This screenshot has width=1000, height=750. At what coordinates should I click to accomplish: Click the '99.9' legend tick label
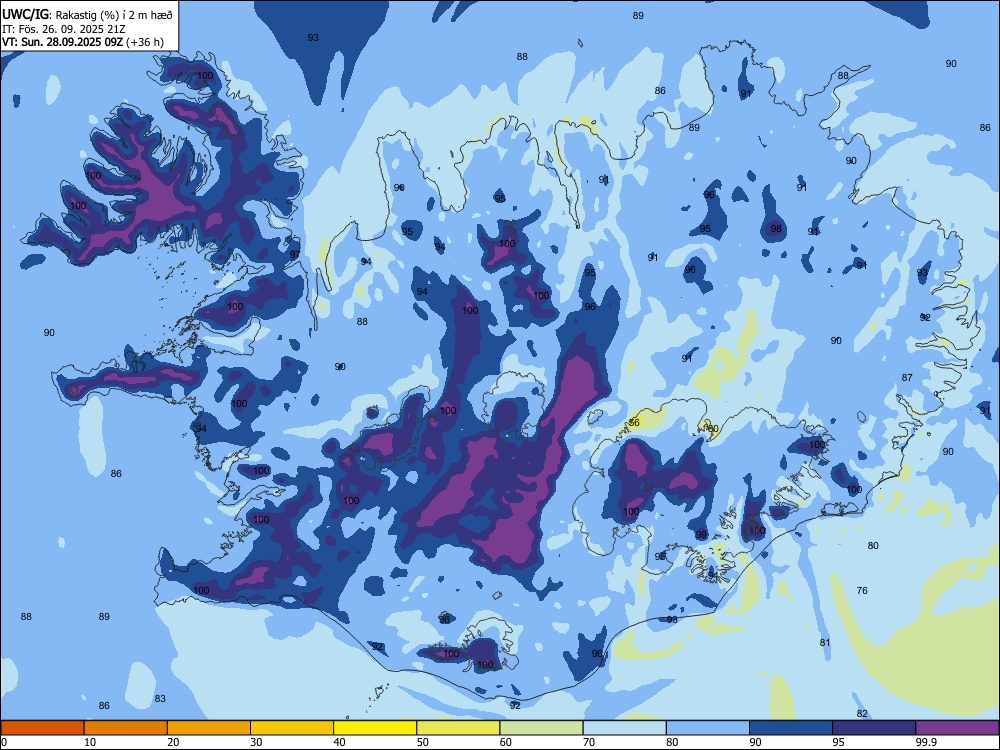coord(925,742)
